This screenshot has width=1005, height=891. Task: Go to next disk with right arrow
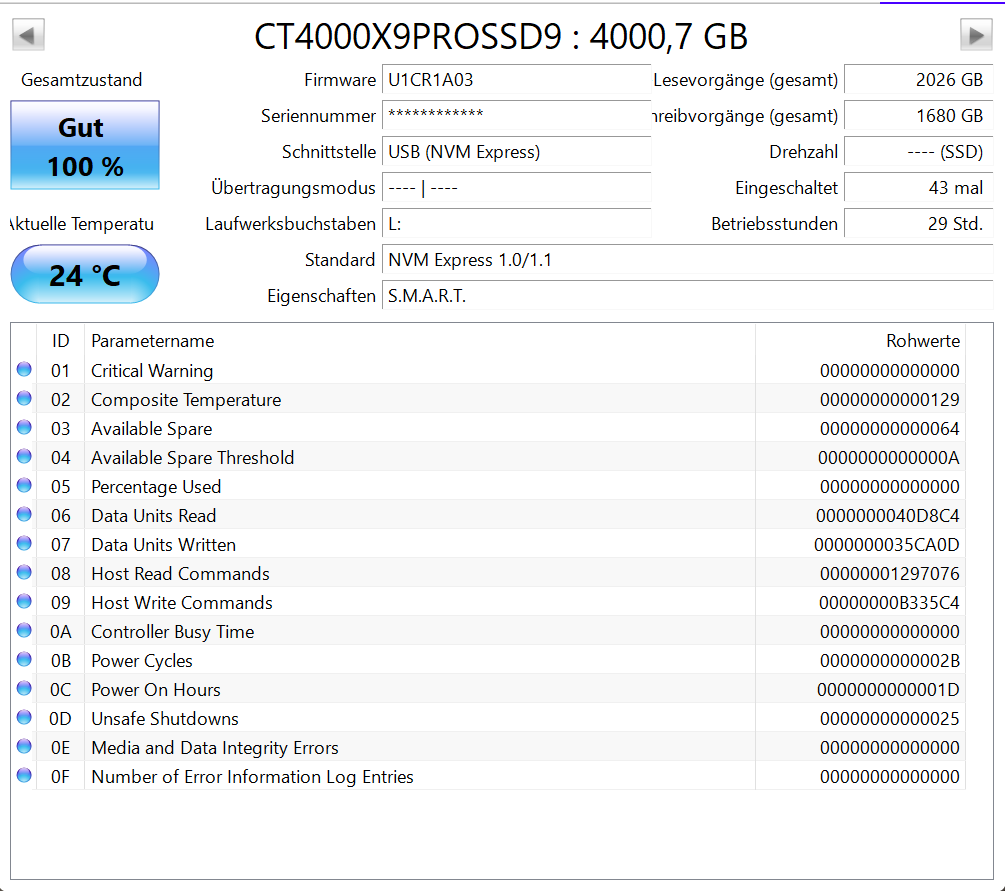click(x=976, y=35)
